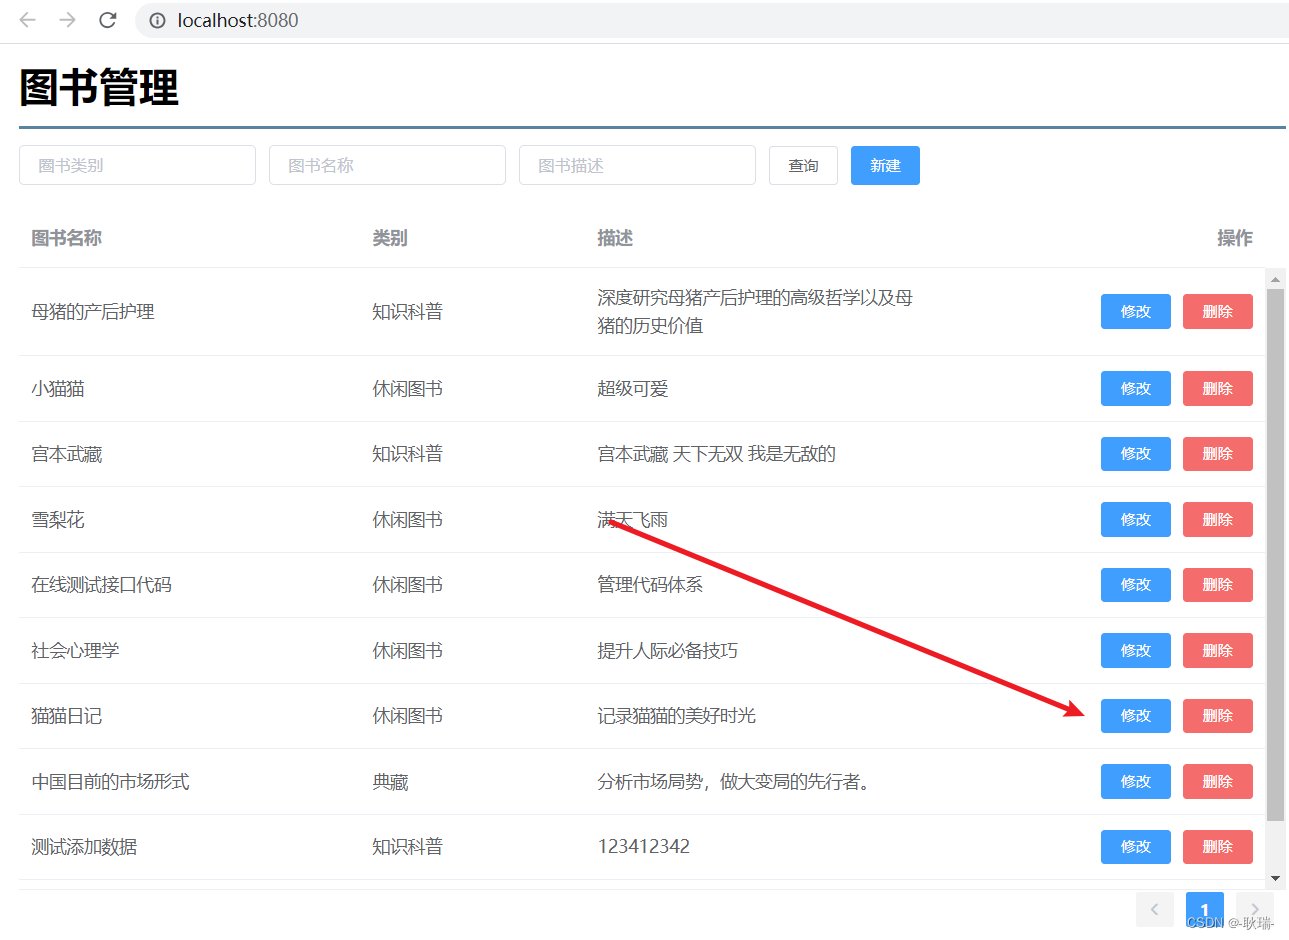Select the book name 中国目前的市场形式
Viewport: 1289px width, 940px height.
110,781
